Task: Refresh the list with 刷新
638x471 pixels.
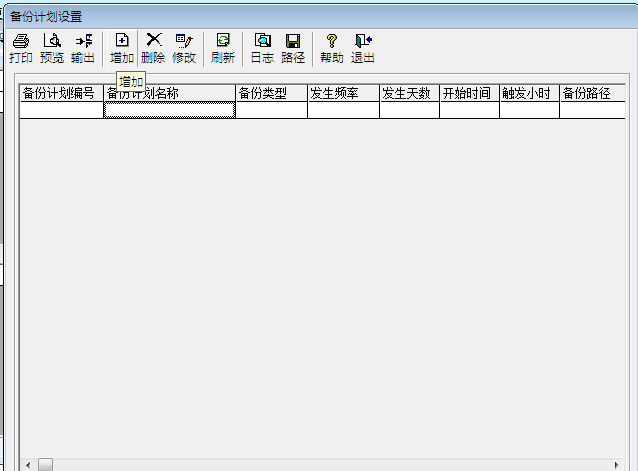Action: (x=223, y=48)
